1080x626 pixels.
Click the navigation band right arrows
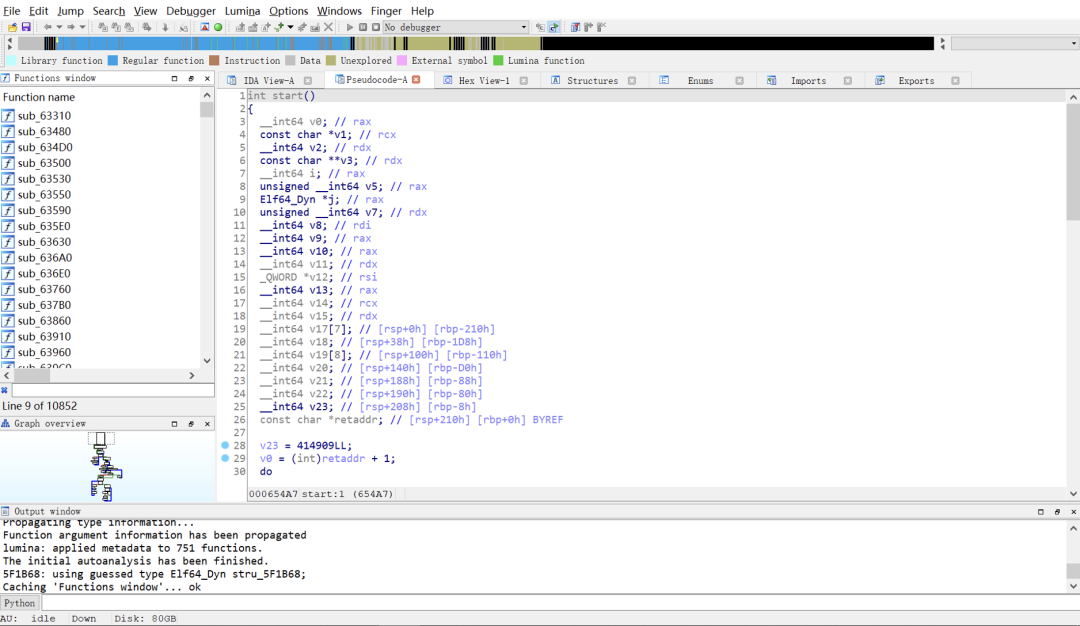point(943,43)
